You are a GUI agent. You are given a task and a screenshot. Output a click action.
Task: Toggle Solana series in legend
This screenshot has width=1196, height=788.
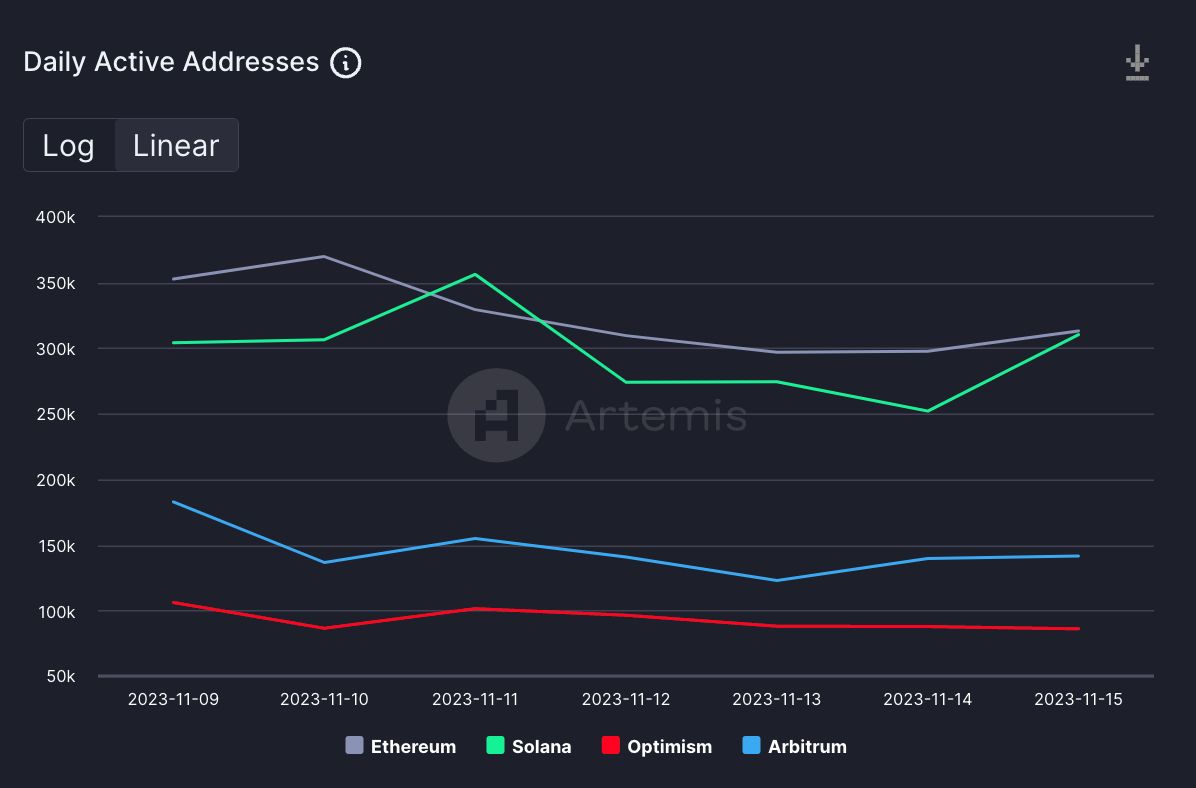[529, 746]
